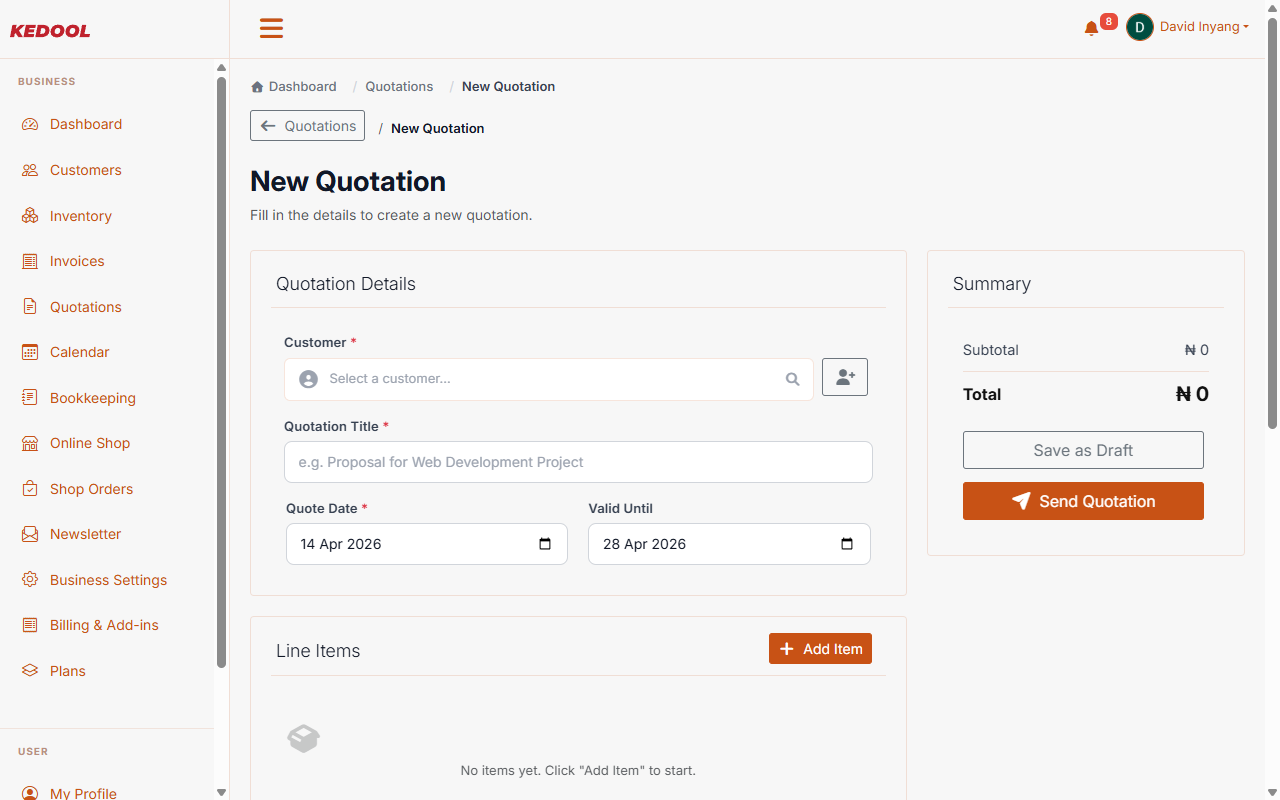Click the search magnifier in customer field
The height and width of the screenshot is (800, 1280).
tap(793, 379)
